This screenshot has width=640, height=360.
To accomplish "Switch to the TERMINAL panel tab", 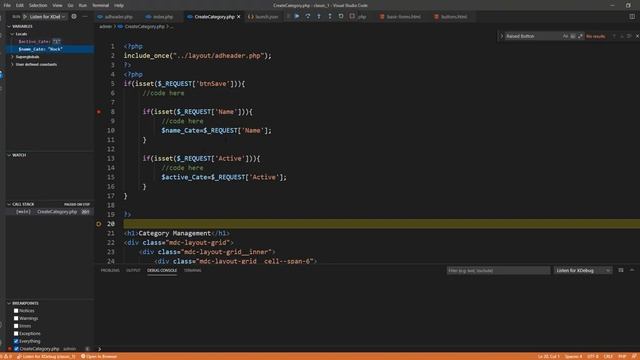I will 193,270.
